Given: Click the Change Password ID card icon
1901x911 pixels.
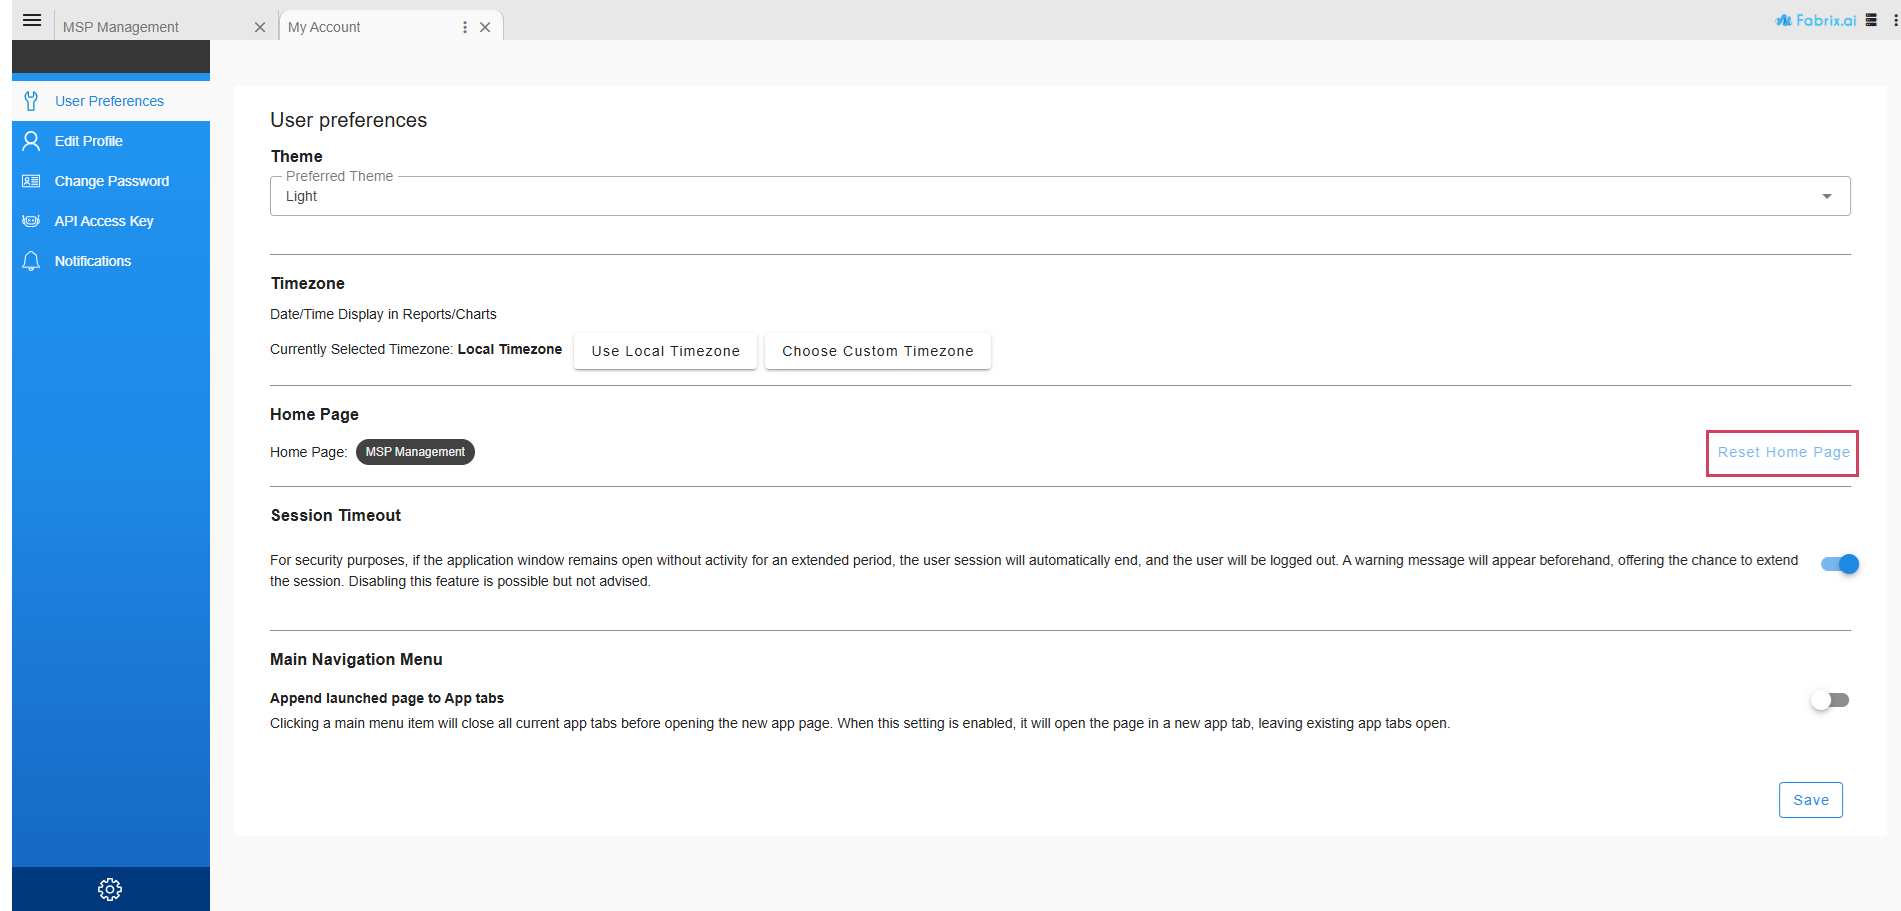Looking at the screenshot, I should 30,180.
